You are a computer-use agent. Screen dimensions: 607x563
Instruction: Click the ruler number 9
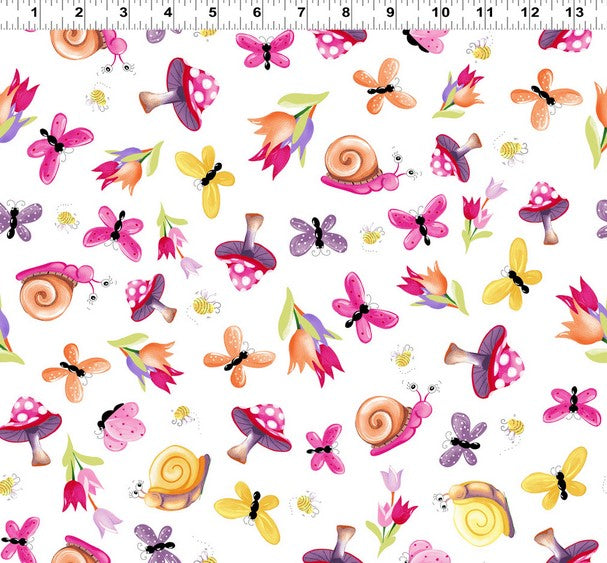coord(390,12)
